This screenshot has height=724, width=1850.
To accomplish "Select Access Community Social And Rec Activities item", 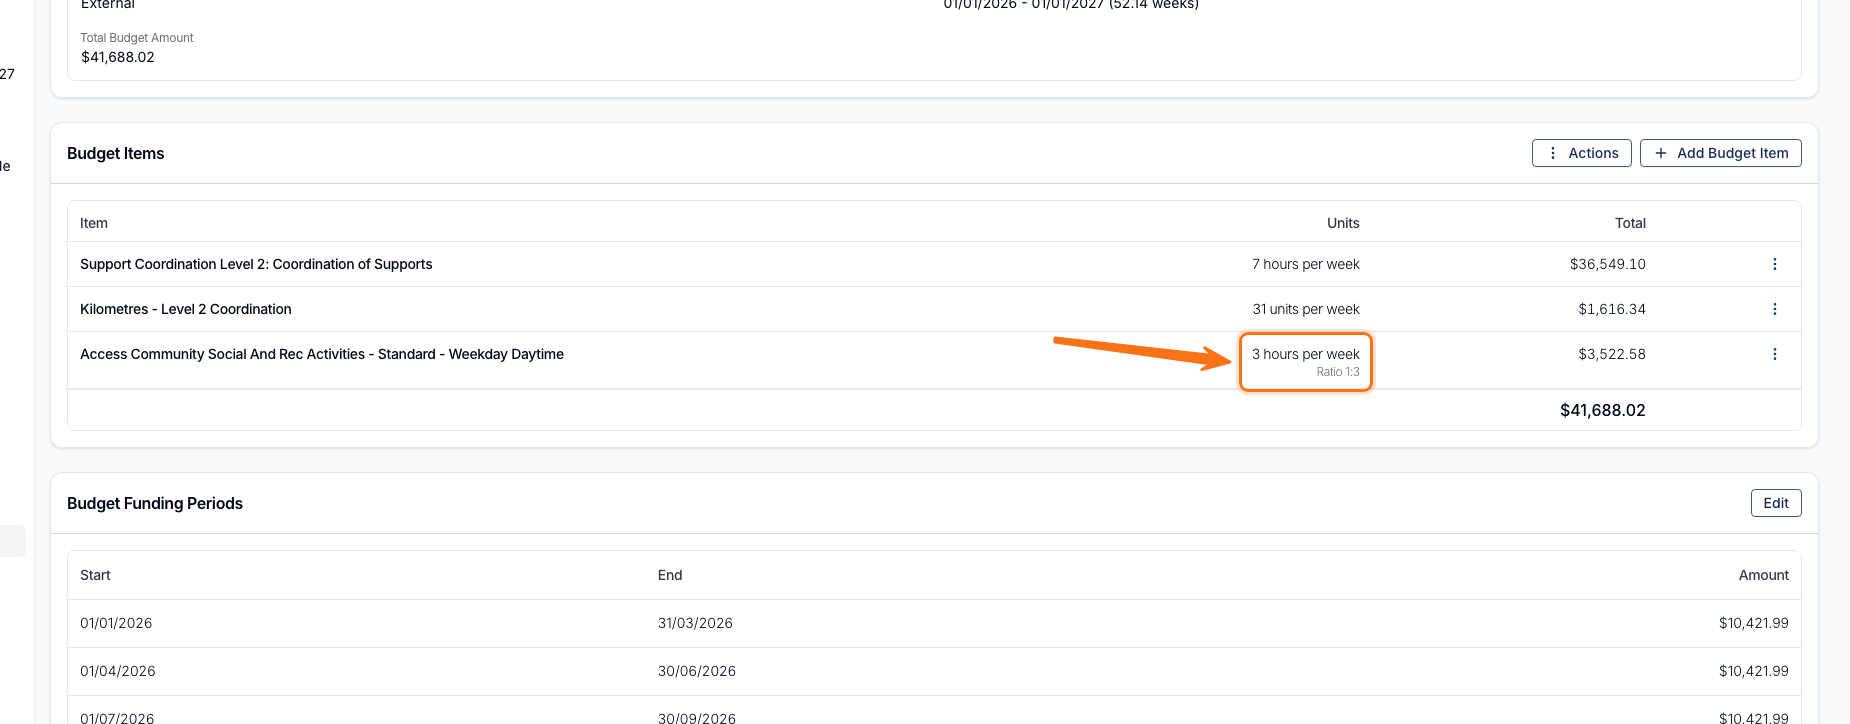I will (x=322, y=354).
